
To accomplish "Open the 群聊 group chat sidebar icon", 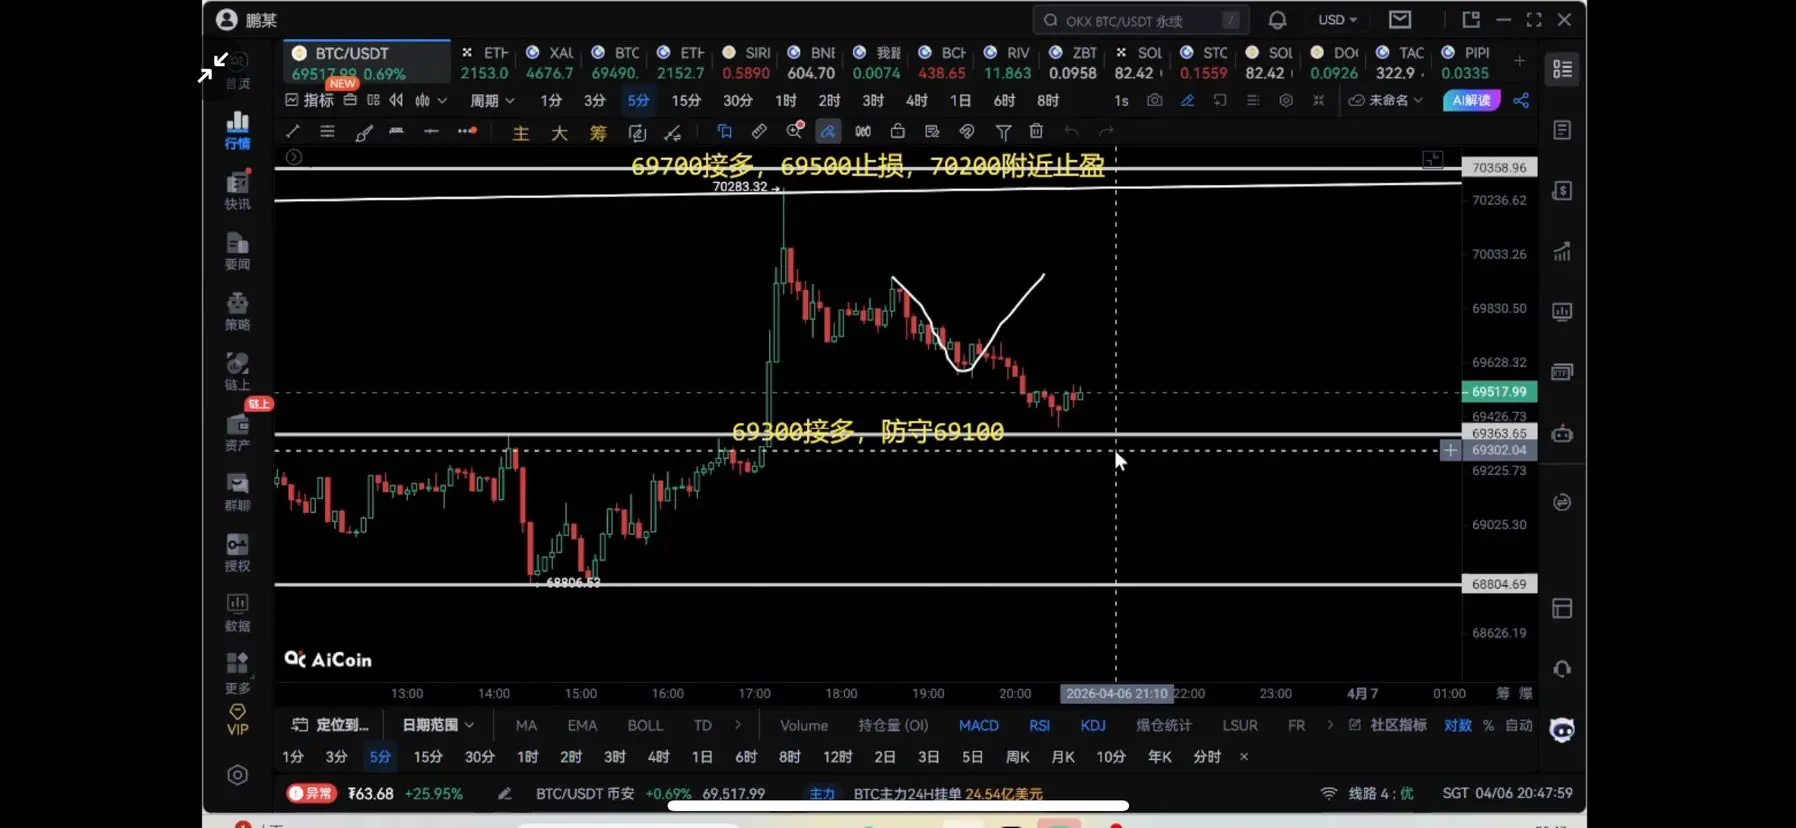I will tap(237, 492).
